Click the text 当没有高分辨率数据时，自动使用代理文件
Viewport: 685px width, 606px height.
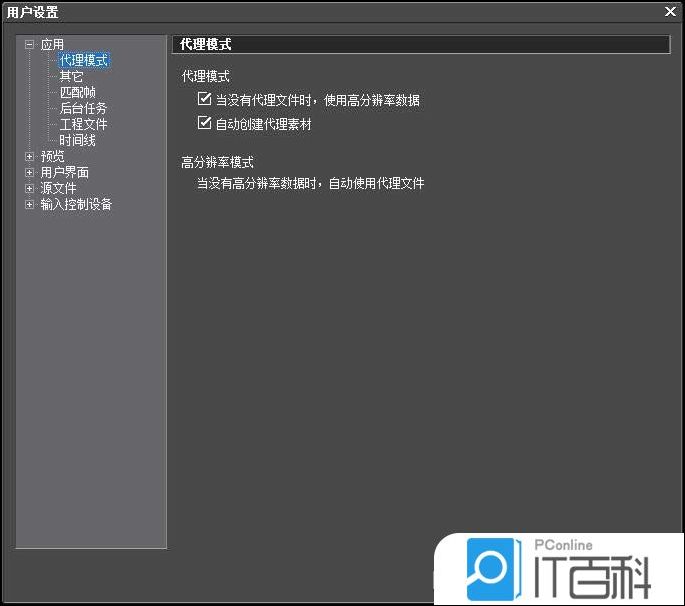click(310, 183)
